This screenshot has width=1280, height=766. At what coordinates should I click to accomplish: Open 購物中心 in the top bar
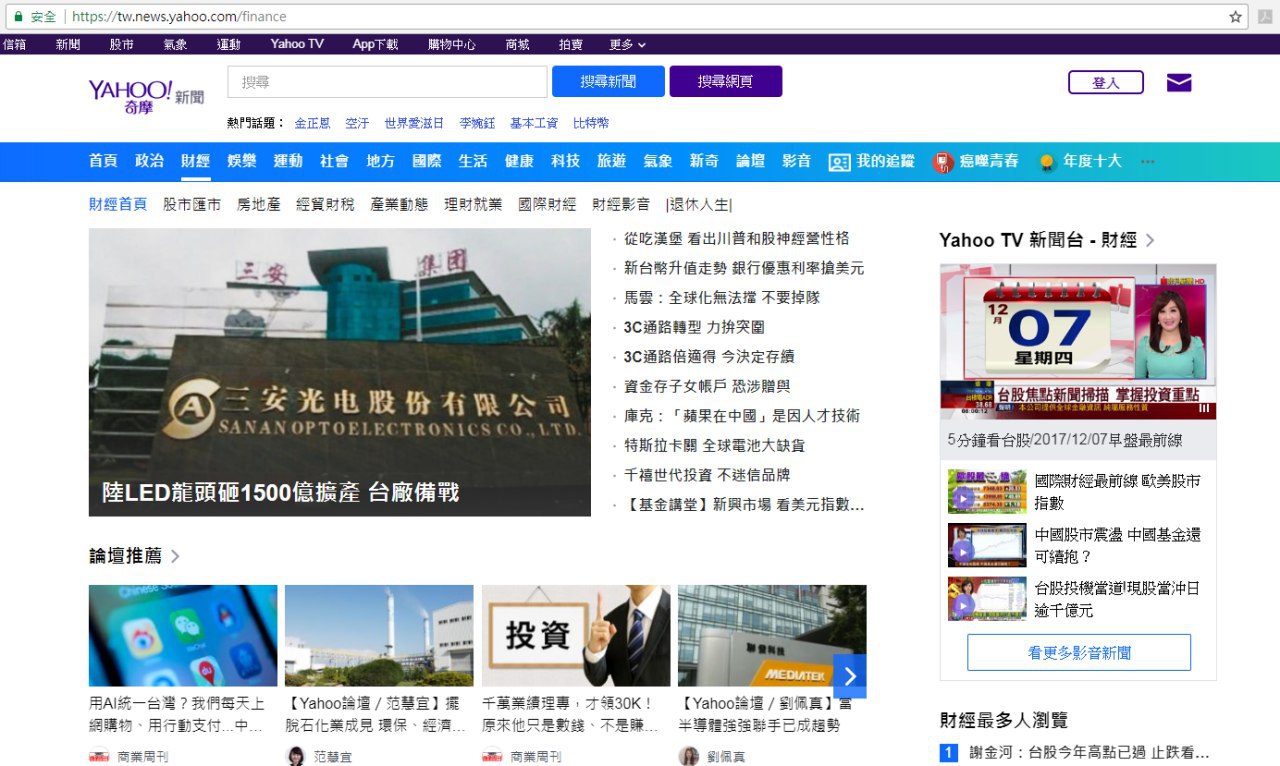click(x=452, y=44)
